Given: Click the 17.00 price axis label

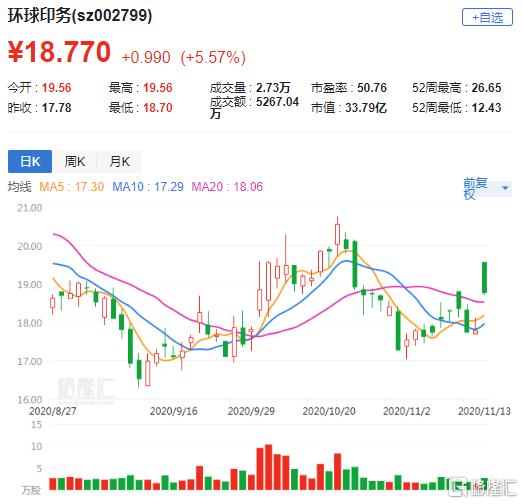Looking at the screenshot, I should [x=30, y=362].
